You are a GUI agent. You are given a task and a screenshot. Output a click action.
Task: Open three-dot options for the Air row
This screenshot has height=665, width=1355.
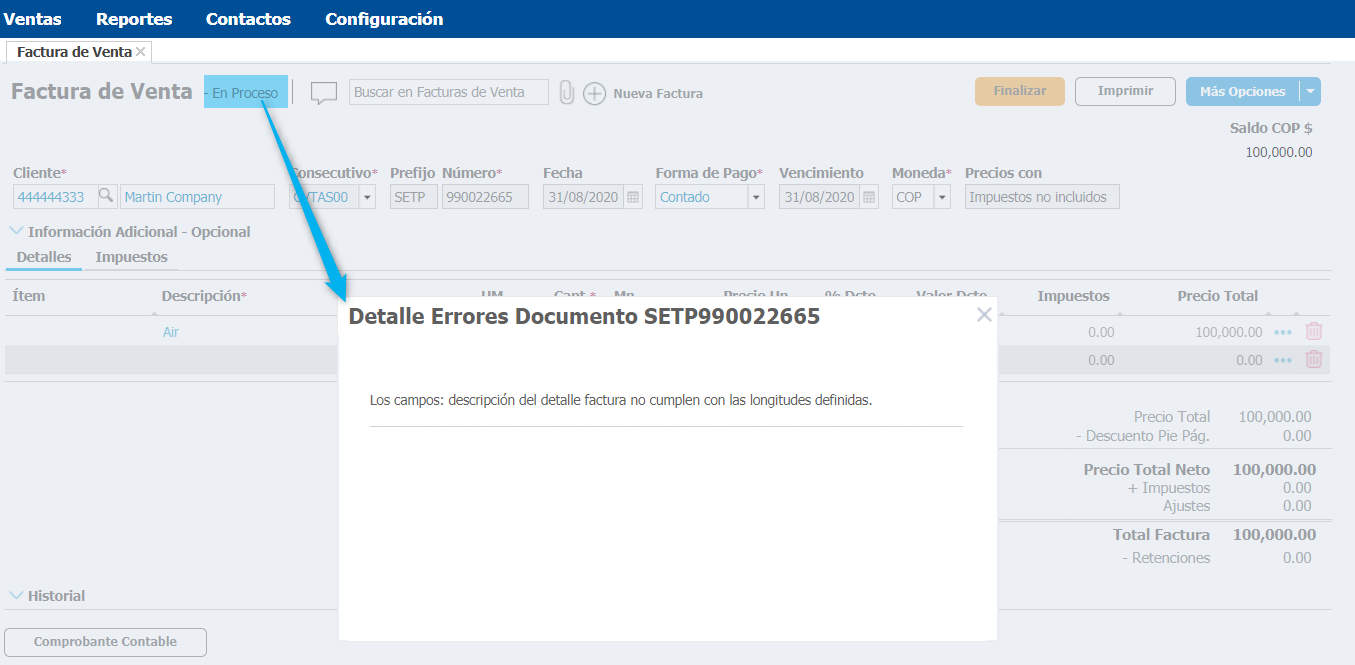coord(1283,332)
